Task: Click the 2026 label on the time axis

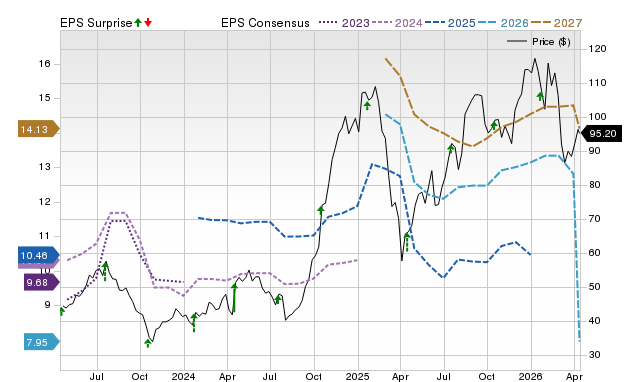Action: point(531,376)
